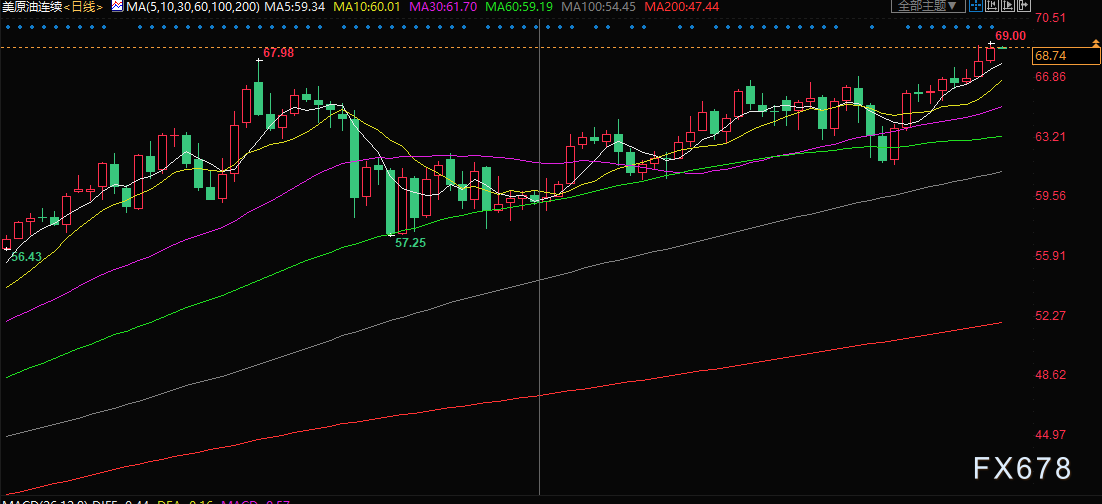Switch period via the <日线> label

[83, 7]
